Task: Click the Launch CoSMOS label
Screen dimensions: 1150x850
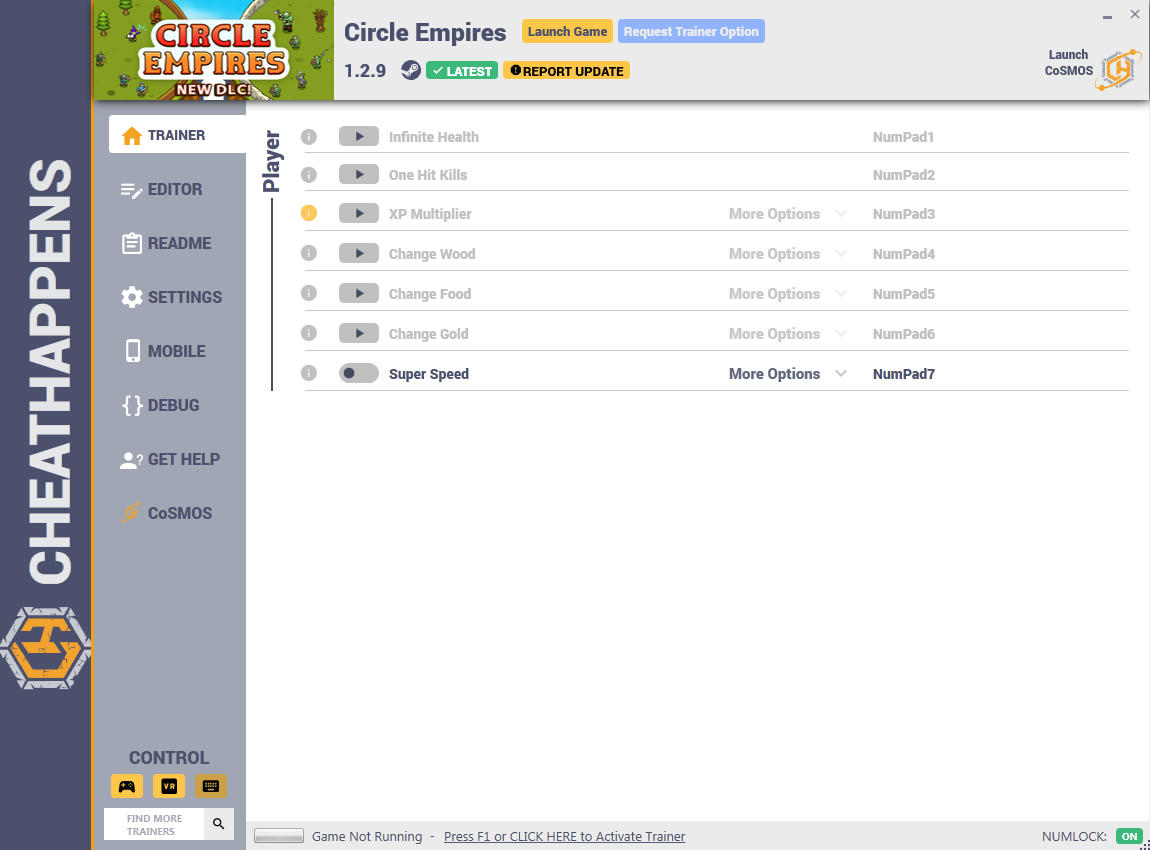Action: pyautogui.click(x=1069, y=62)
